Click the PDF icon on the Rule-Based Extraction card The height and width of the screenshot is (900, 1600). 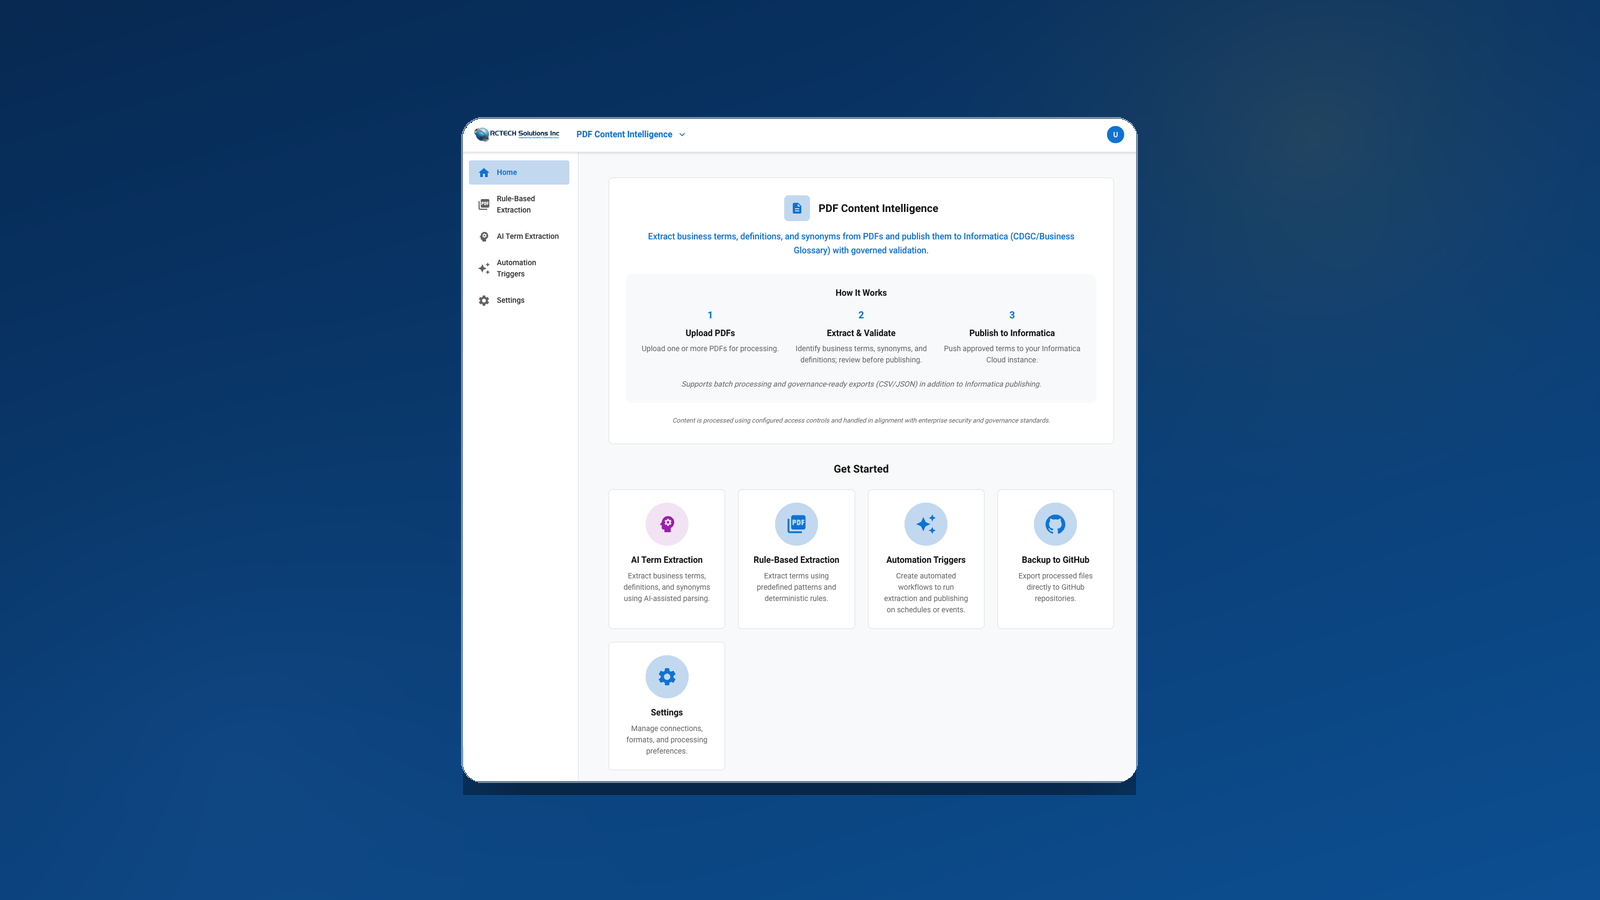pyautogui.click(x=796, y=523)
